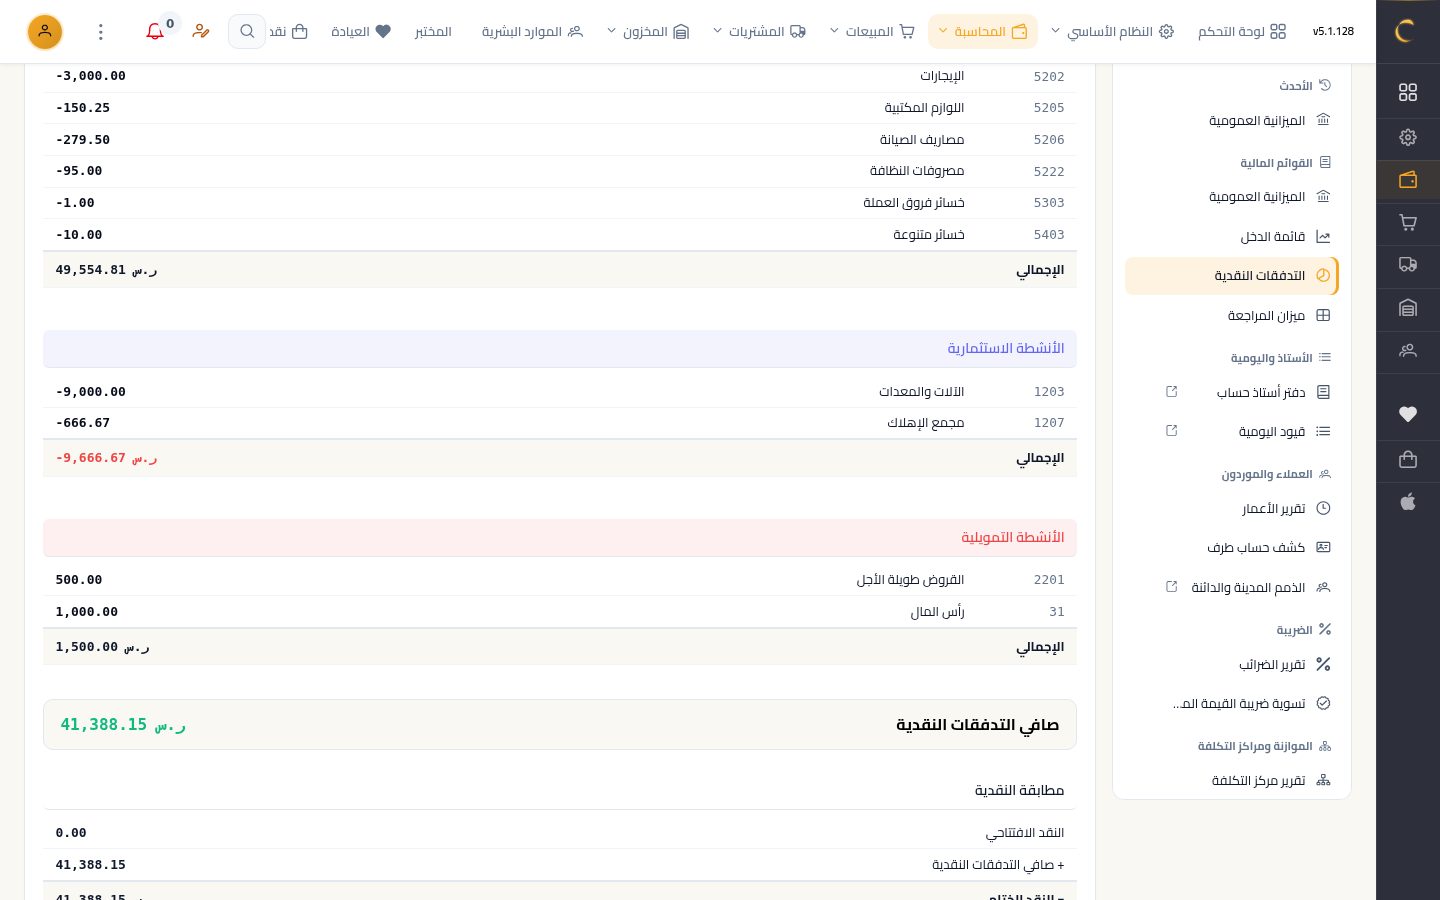Open the people icon in dark sidebar
Viewport: 1440px width, 900px height.
coord(1408,351)
